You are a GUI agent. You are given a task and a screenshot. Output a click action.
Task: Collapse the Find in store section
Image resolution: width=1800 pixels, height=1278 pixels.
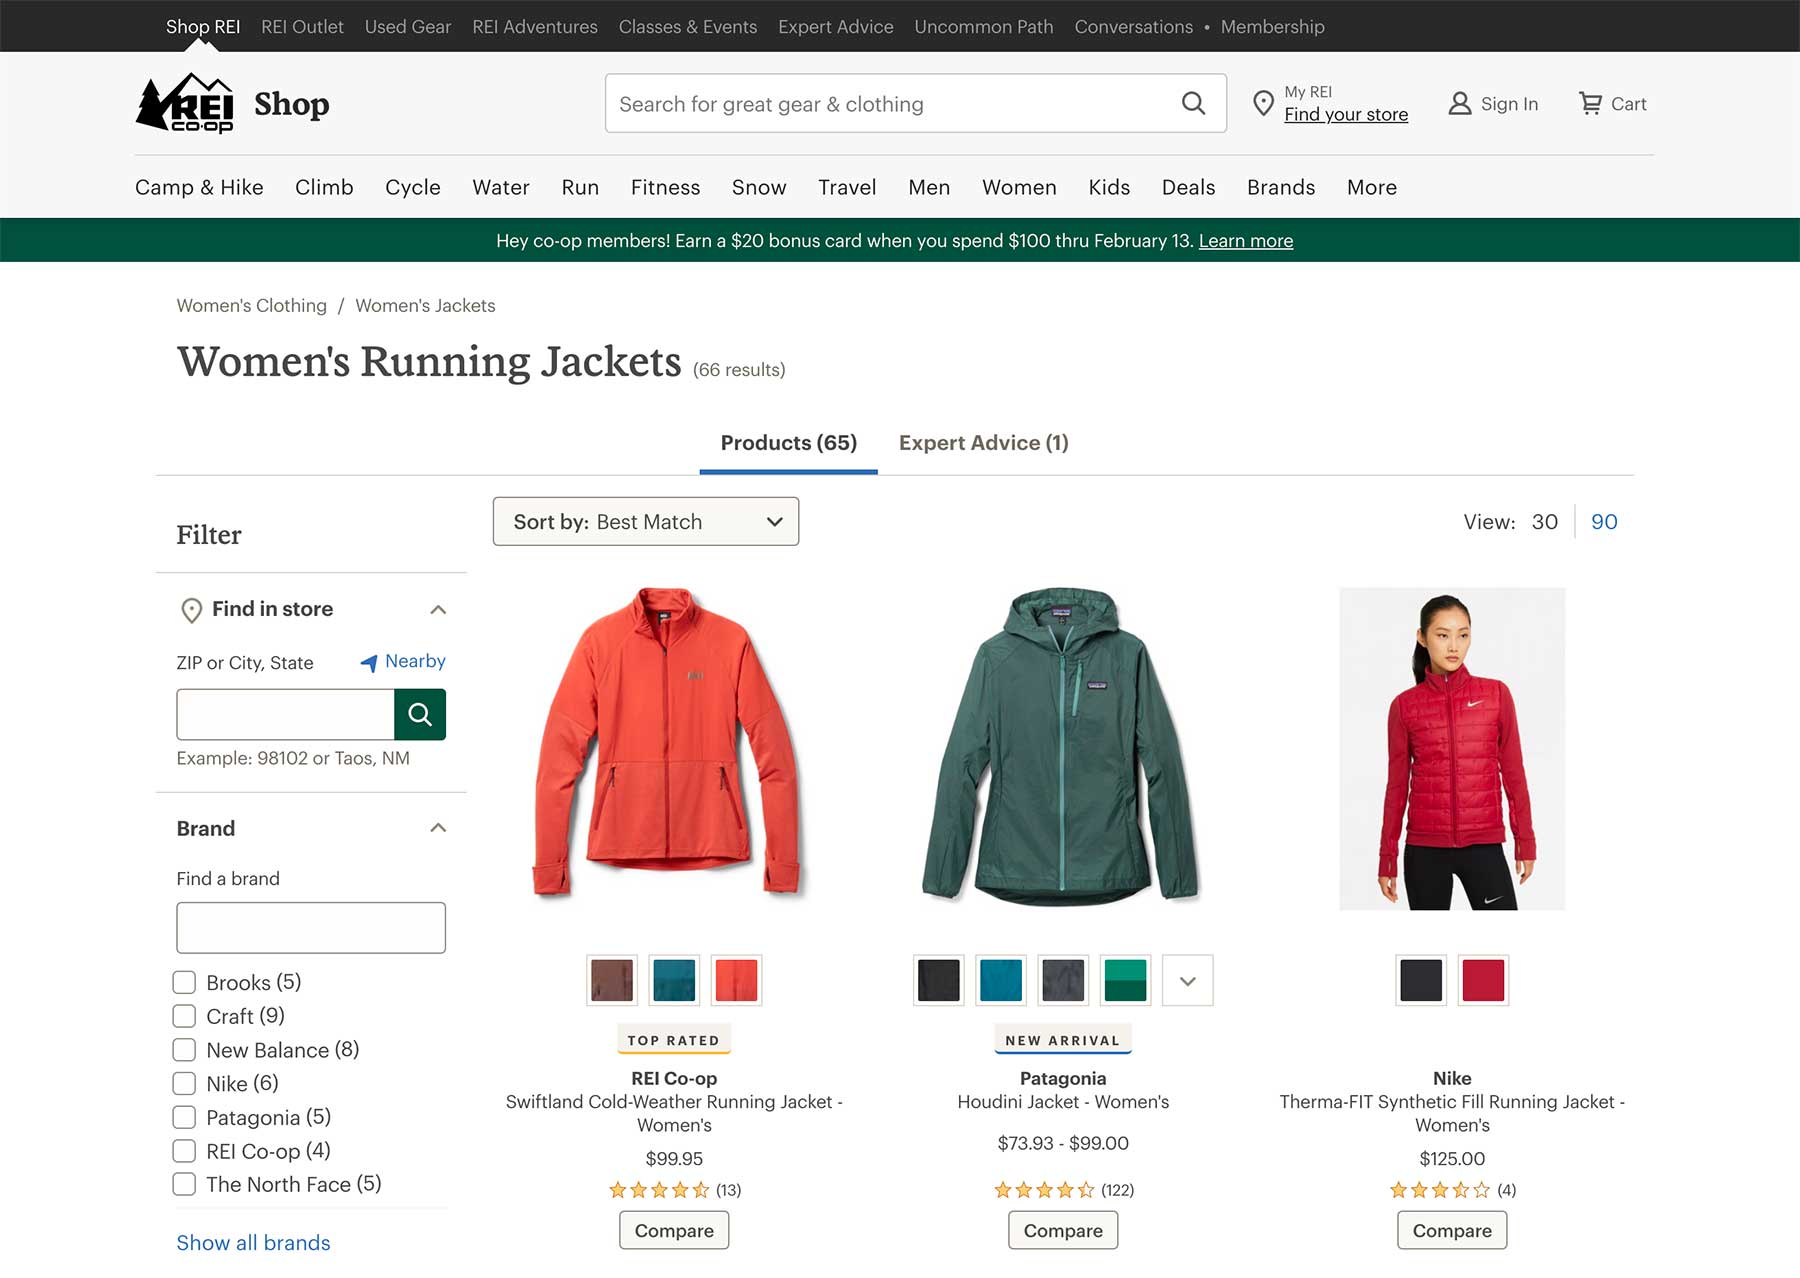438,610
